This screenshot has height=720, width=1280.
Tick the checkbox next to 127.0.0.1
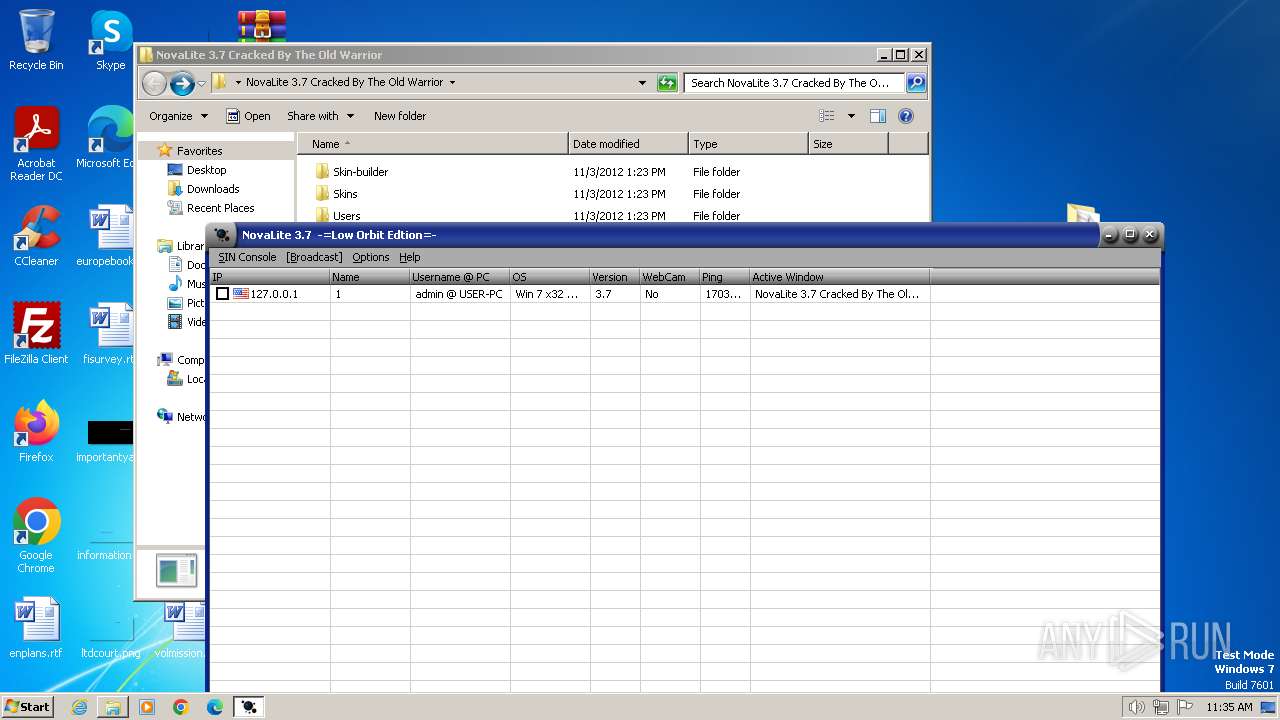tap(222, 294)
